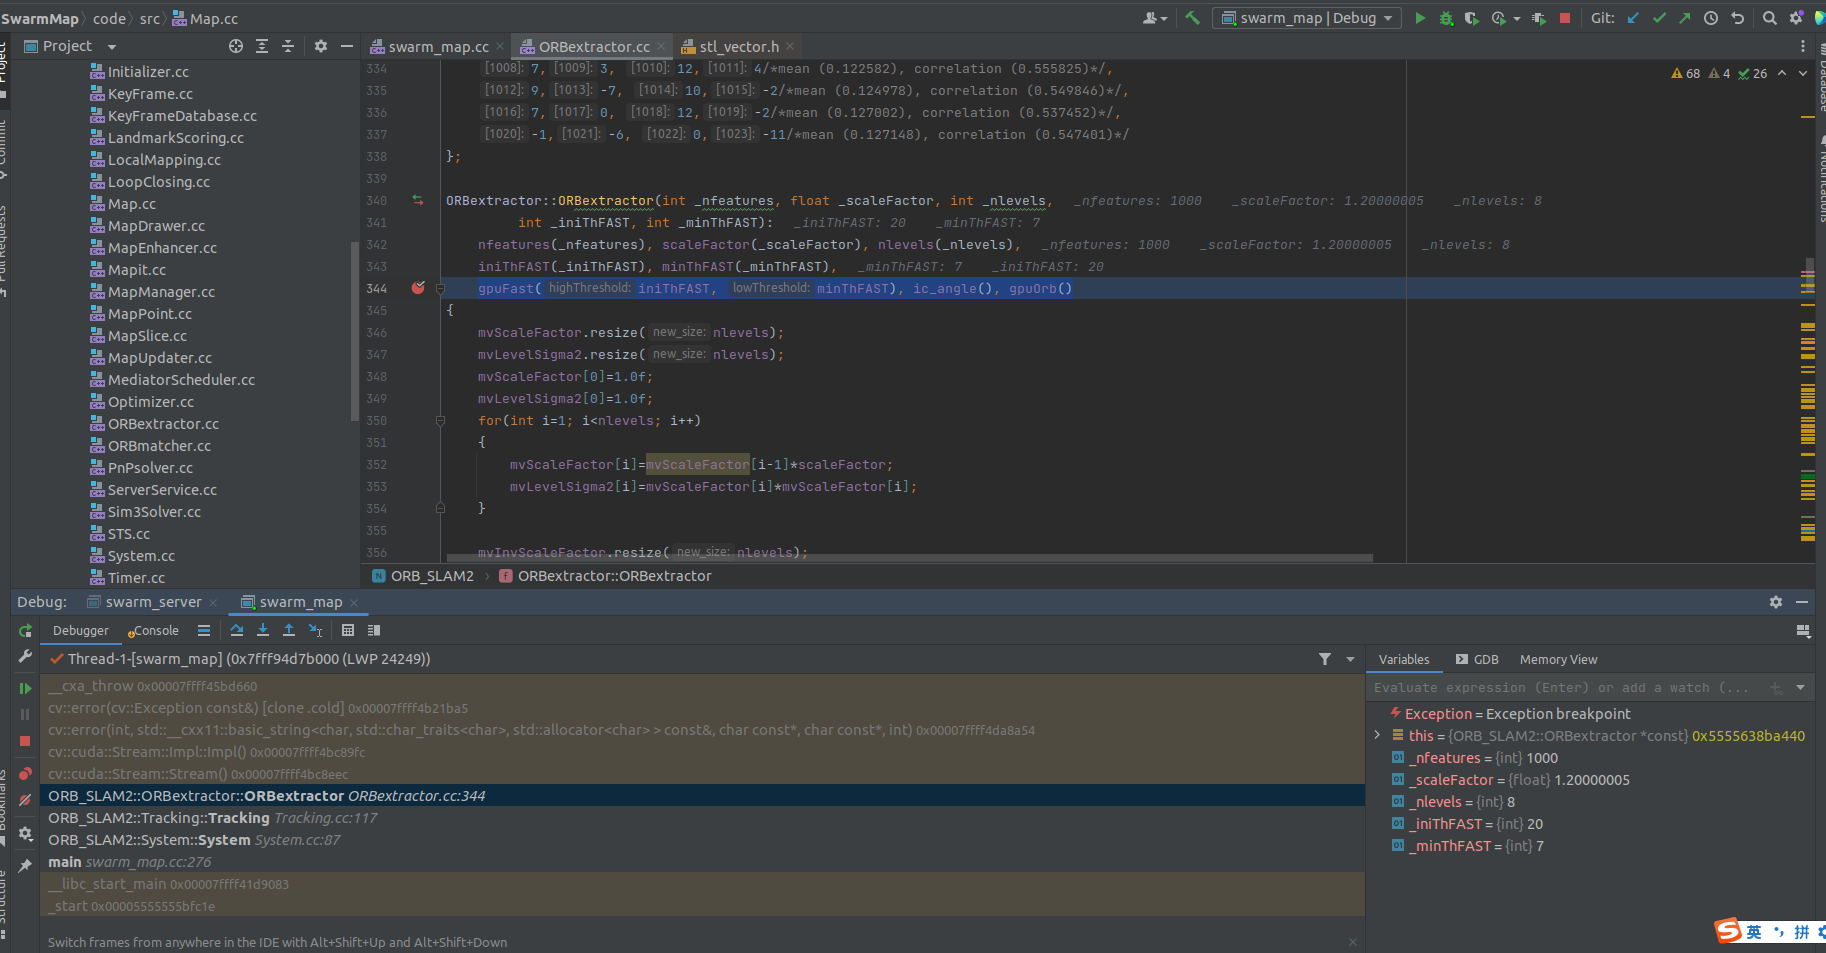Step Into the gpuFast function call
Viewport: 1826px width, 953px height.
[x=263, y=630]
